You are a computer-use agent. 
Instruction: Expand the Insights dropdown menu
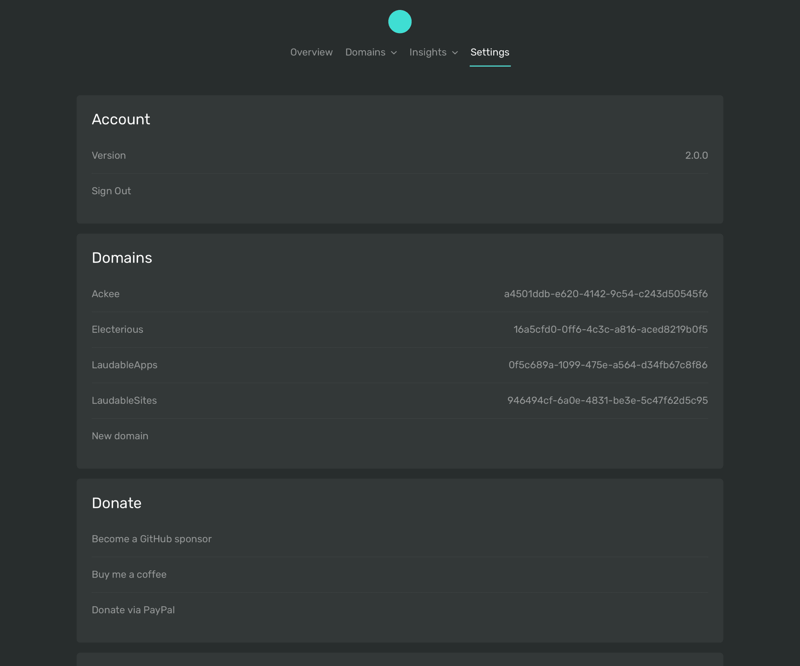pyautogui.click(x=433, y=53)
